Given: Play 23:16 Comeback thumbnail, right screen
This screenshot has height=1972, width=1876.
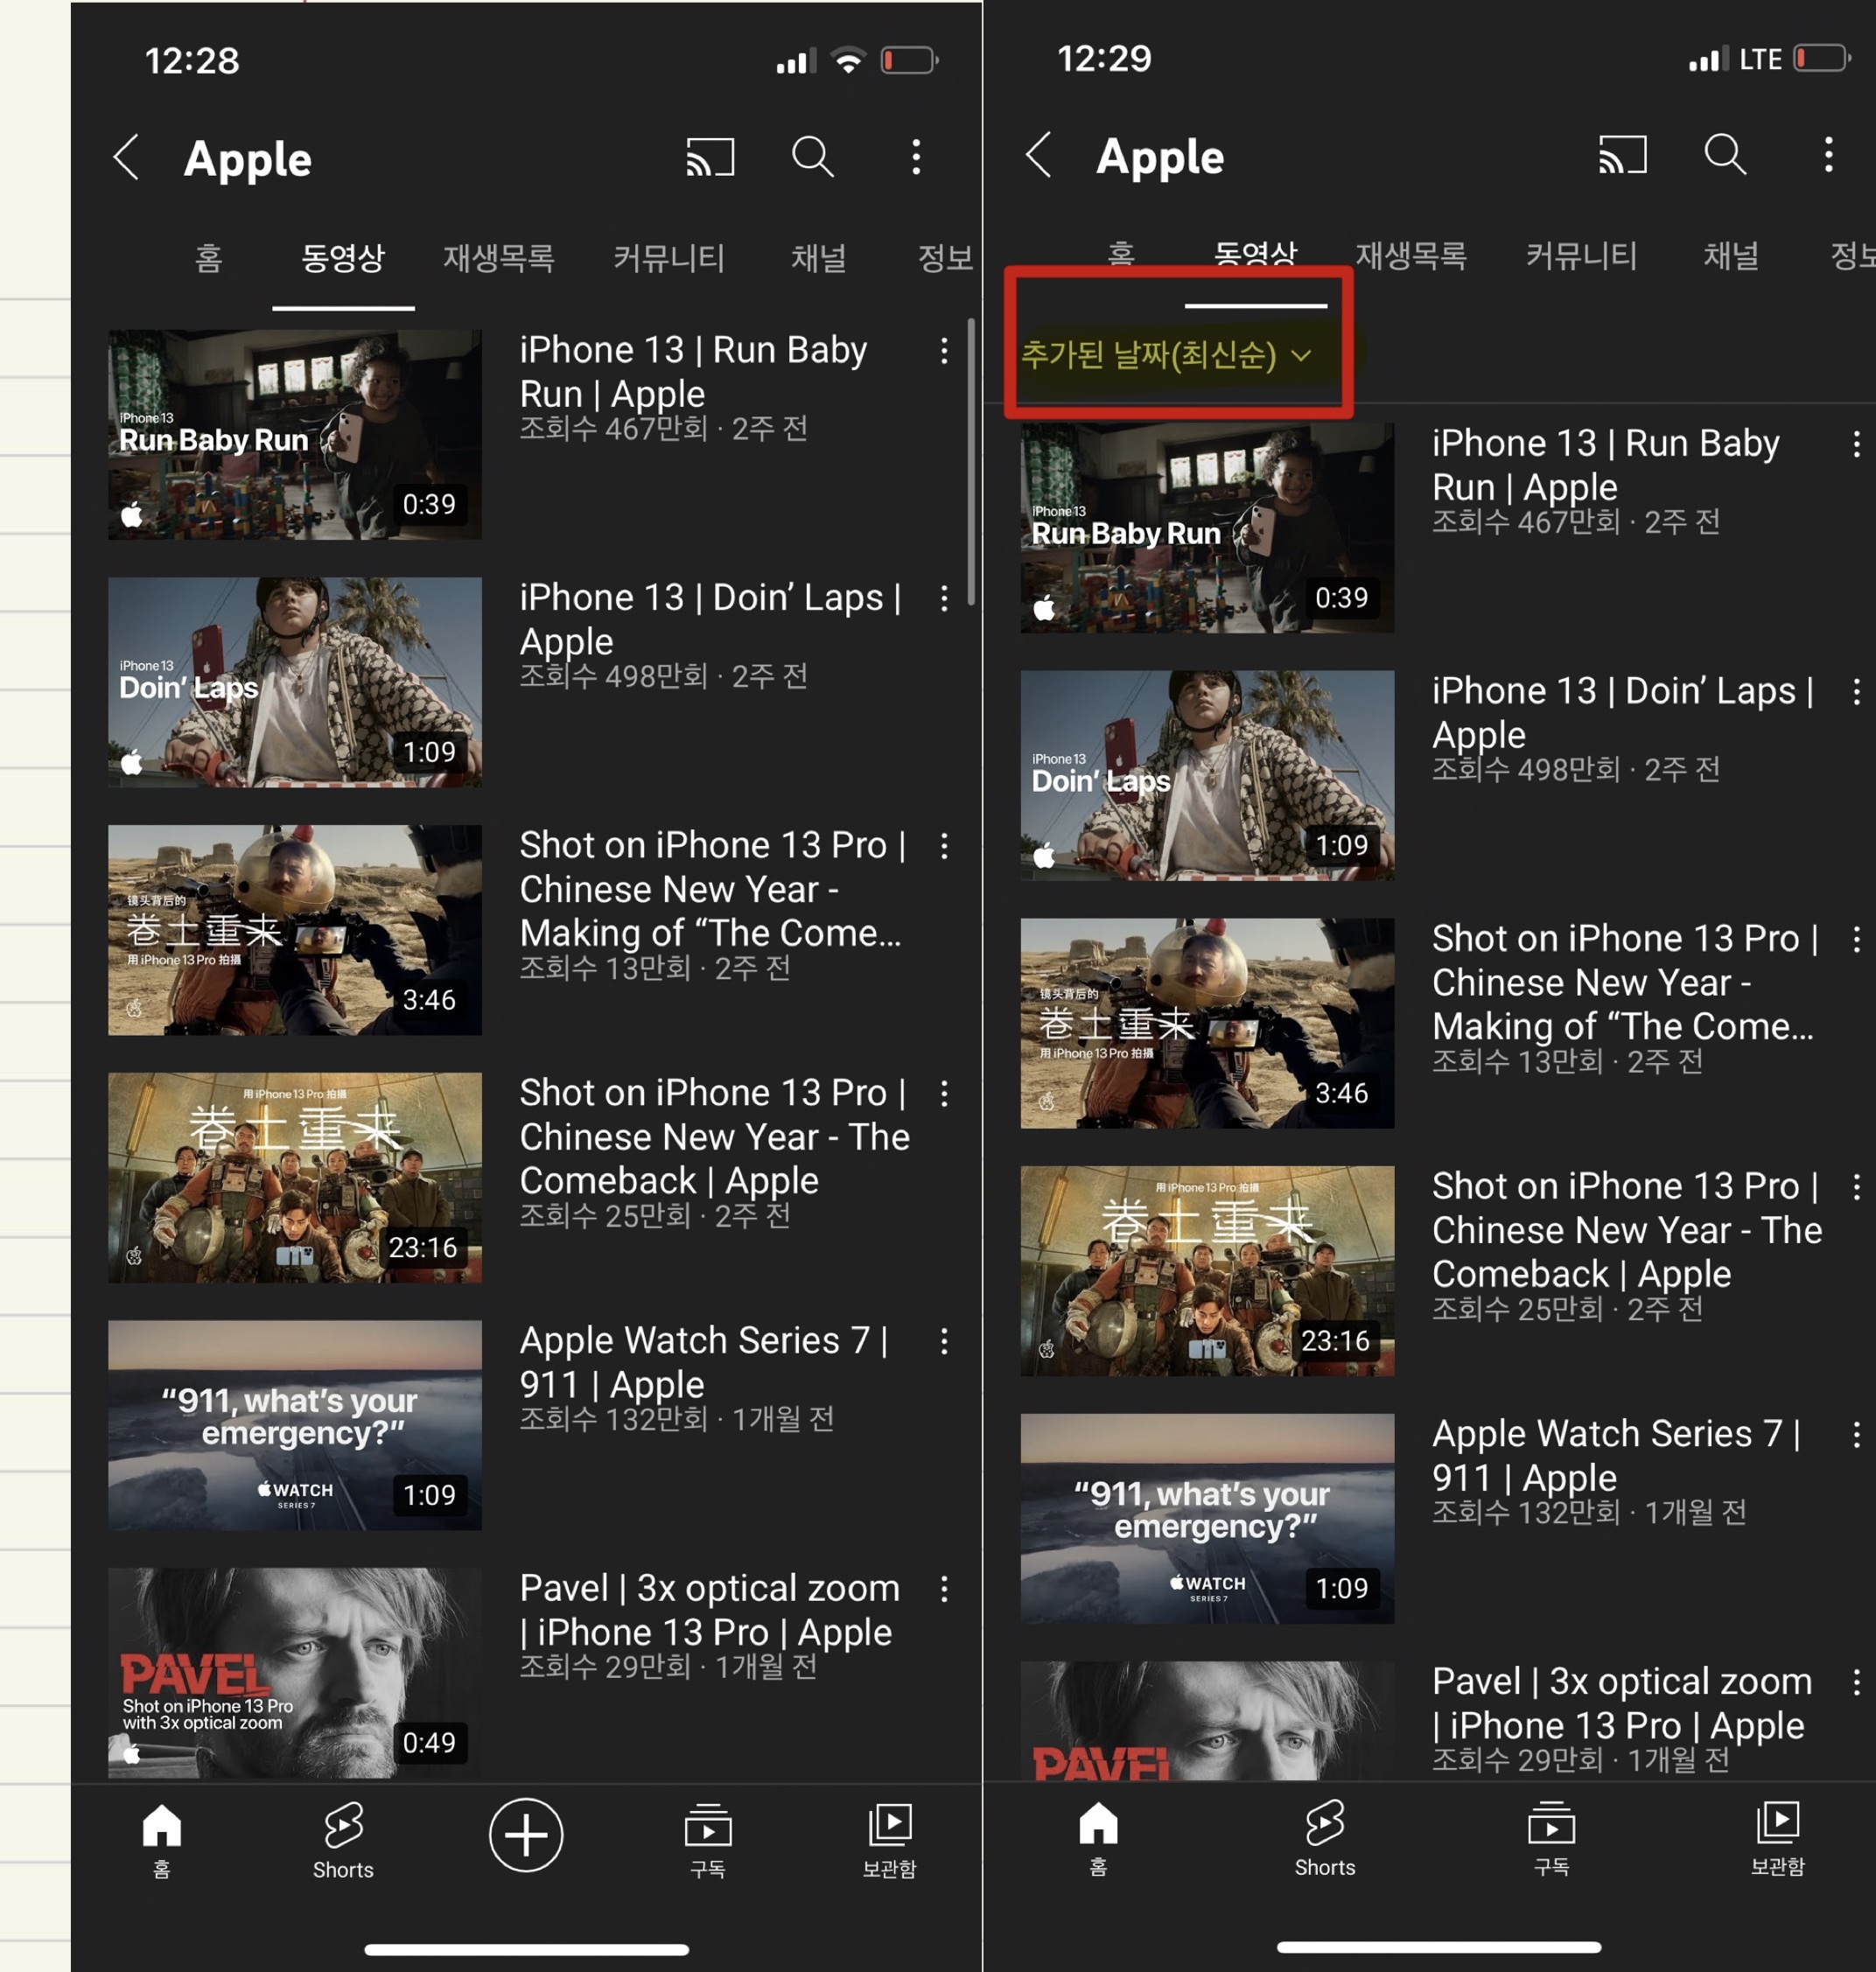Looking at the screenshot, I should tap(1207, 1271).
